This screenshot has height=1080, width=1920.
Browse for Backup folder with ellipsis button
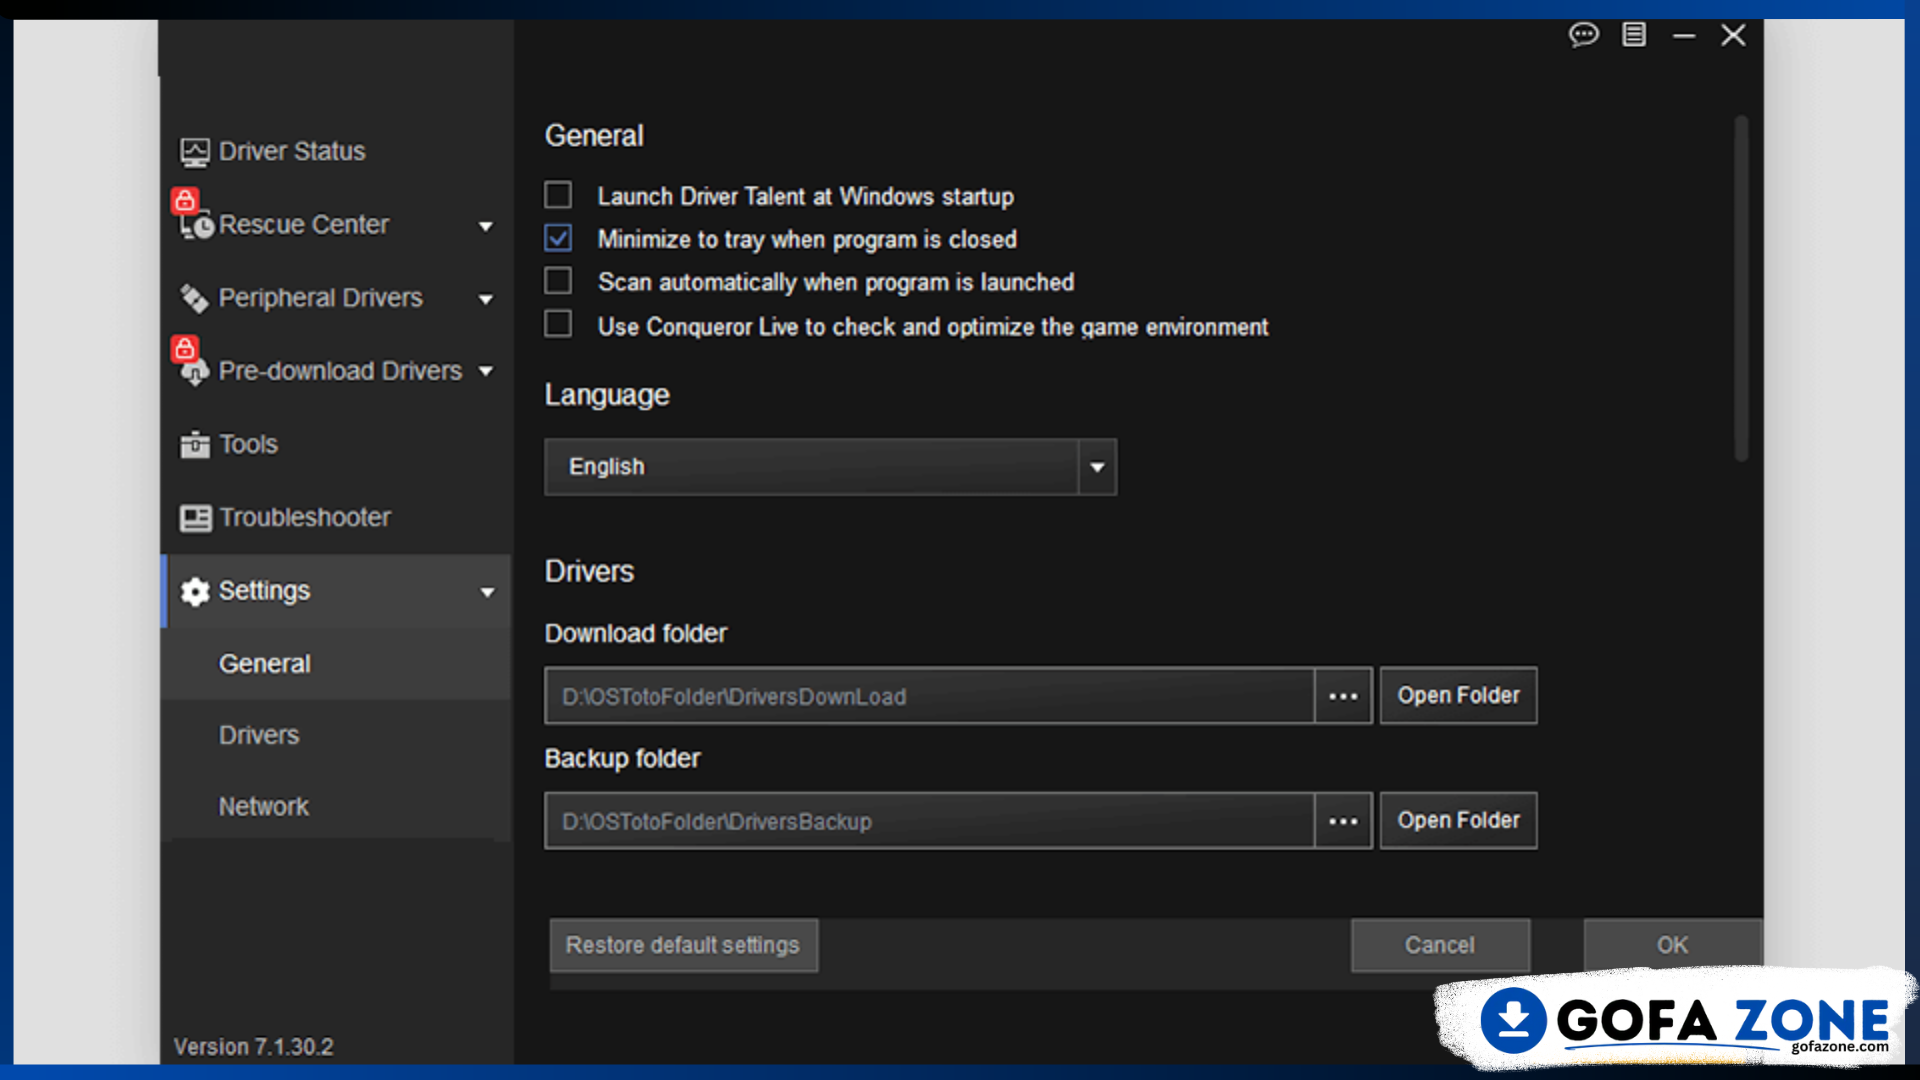click(x=1343, y=821)
